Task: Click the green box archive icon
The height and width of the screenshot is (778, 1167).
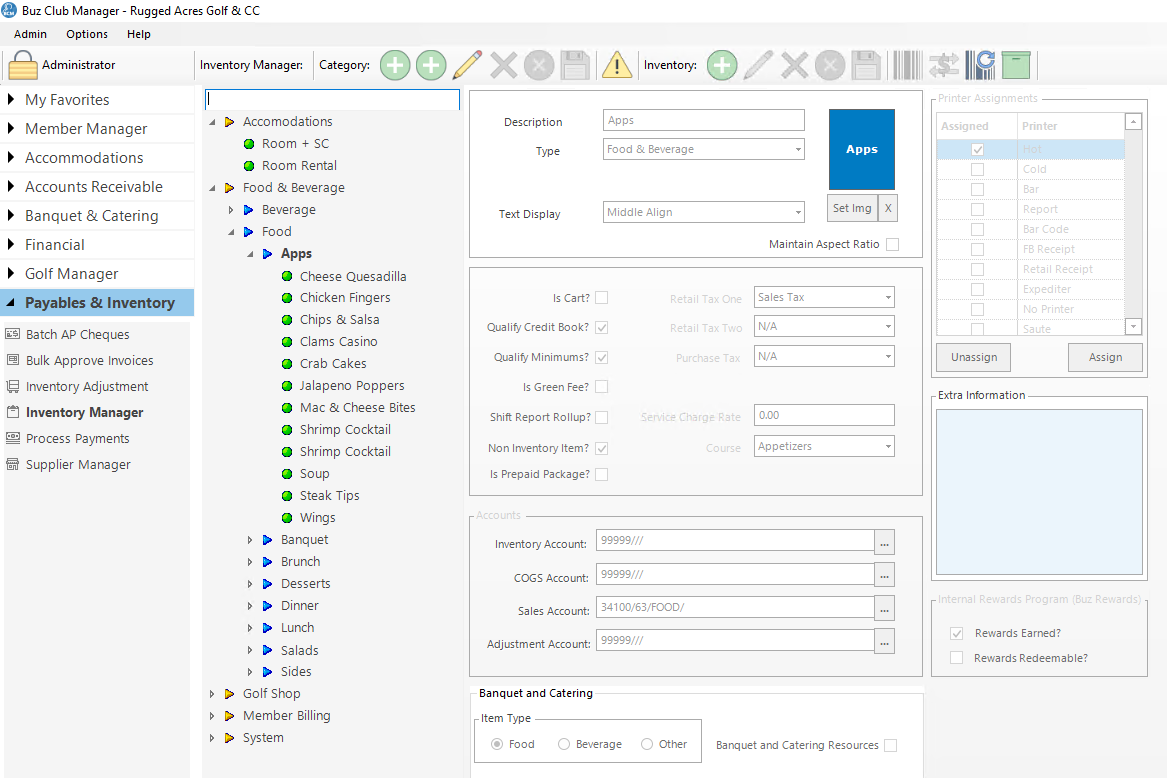Action: 1016,65
